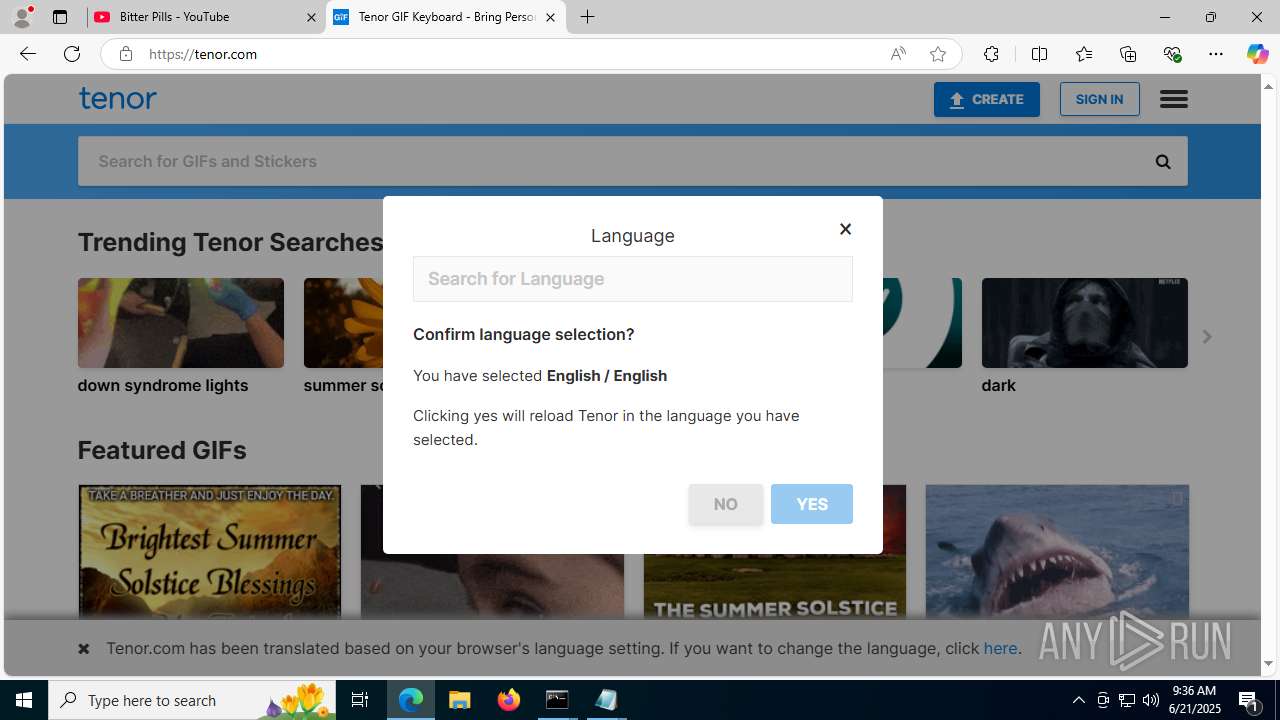Screen dimensions: 1280x720
Task: Click the browser profile avatar icon
Action: tap(22, 17)
